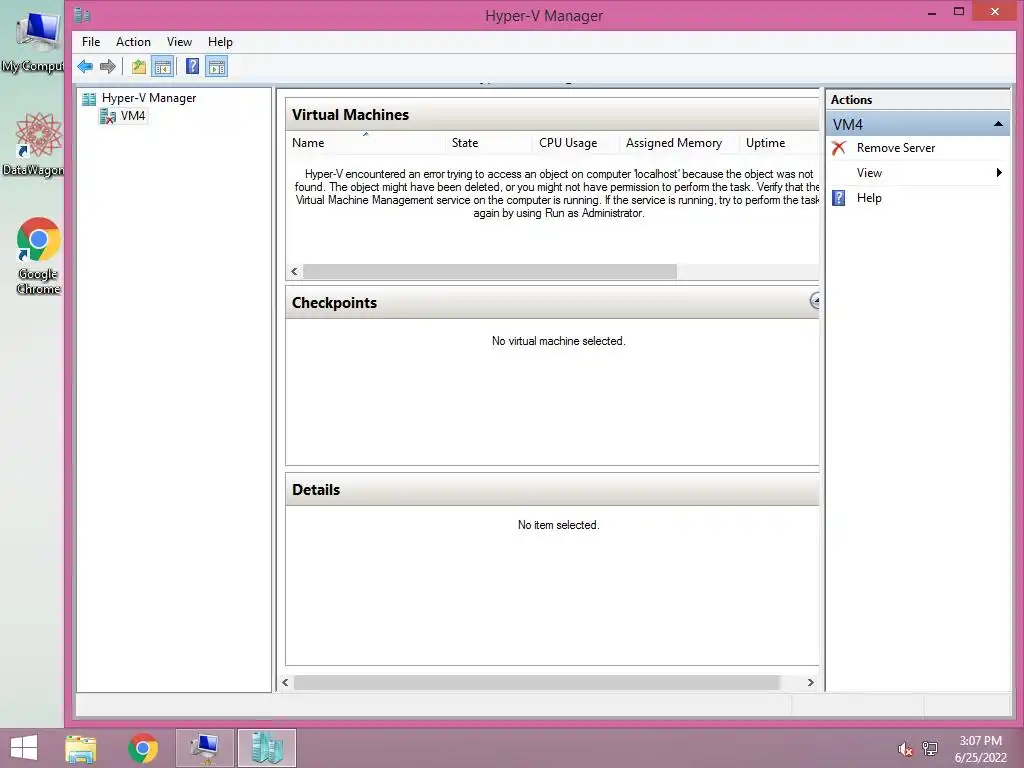1024x768 pixels.
Task: Click the Virtual Machines section heading
Action: [350, 115]
